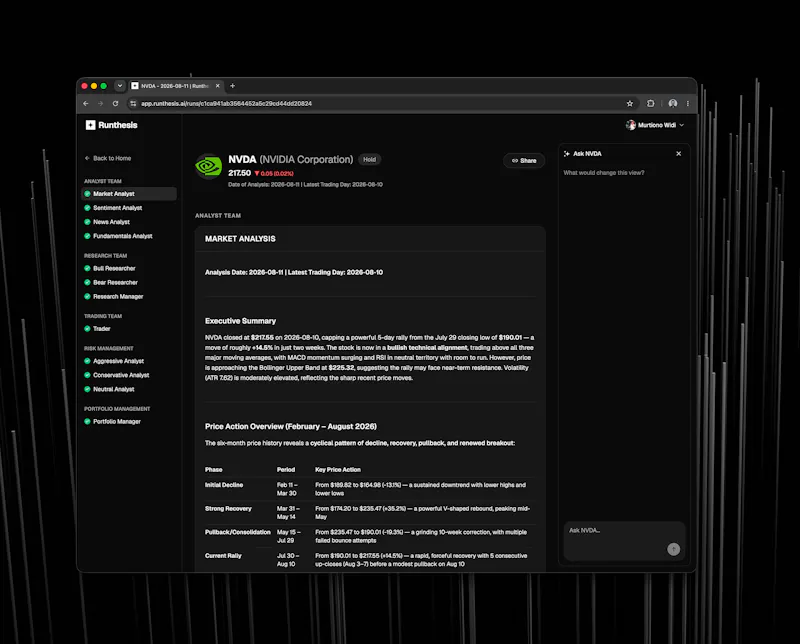The height and width of the screenshot is (644, 800).
Task: Click the Strong Recovery table row label
Action: [228, 509]
